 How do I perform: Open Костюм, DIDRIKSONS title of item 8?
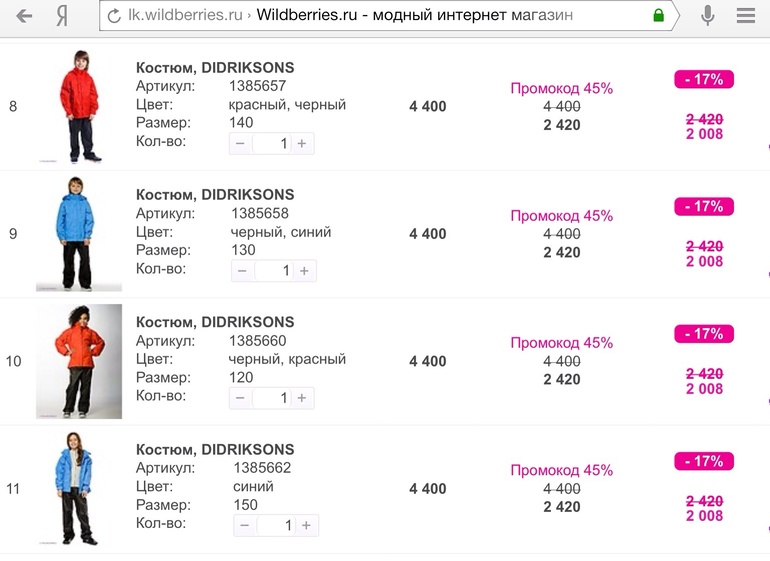pos(215,67)
